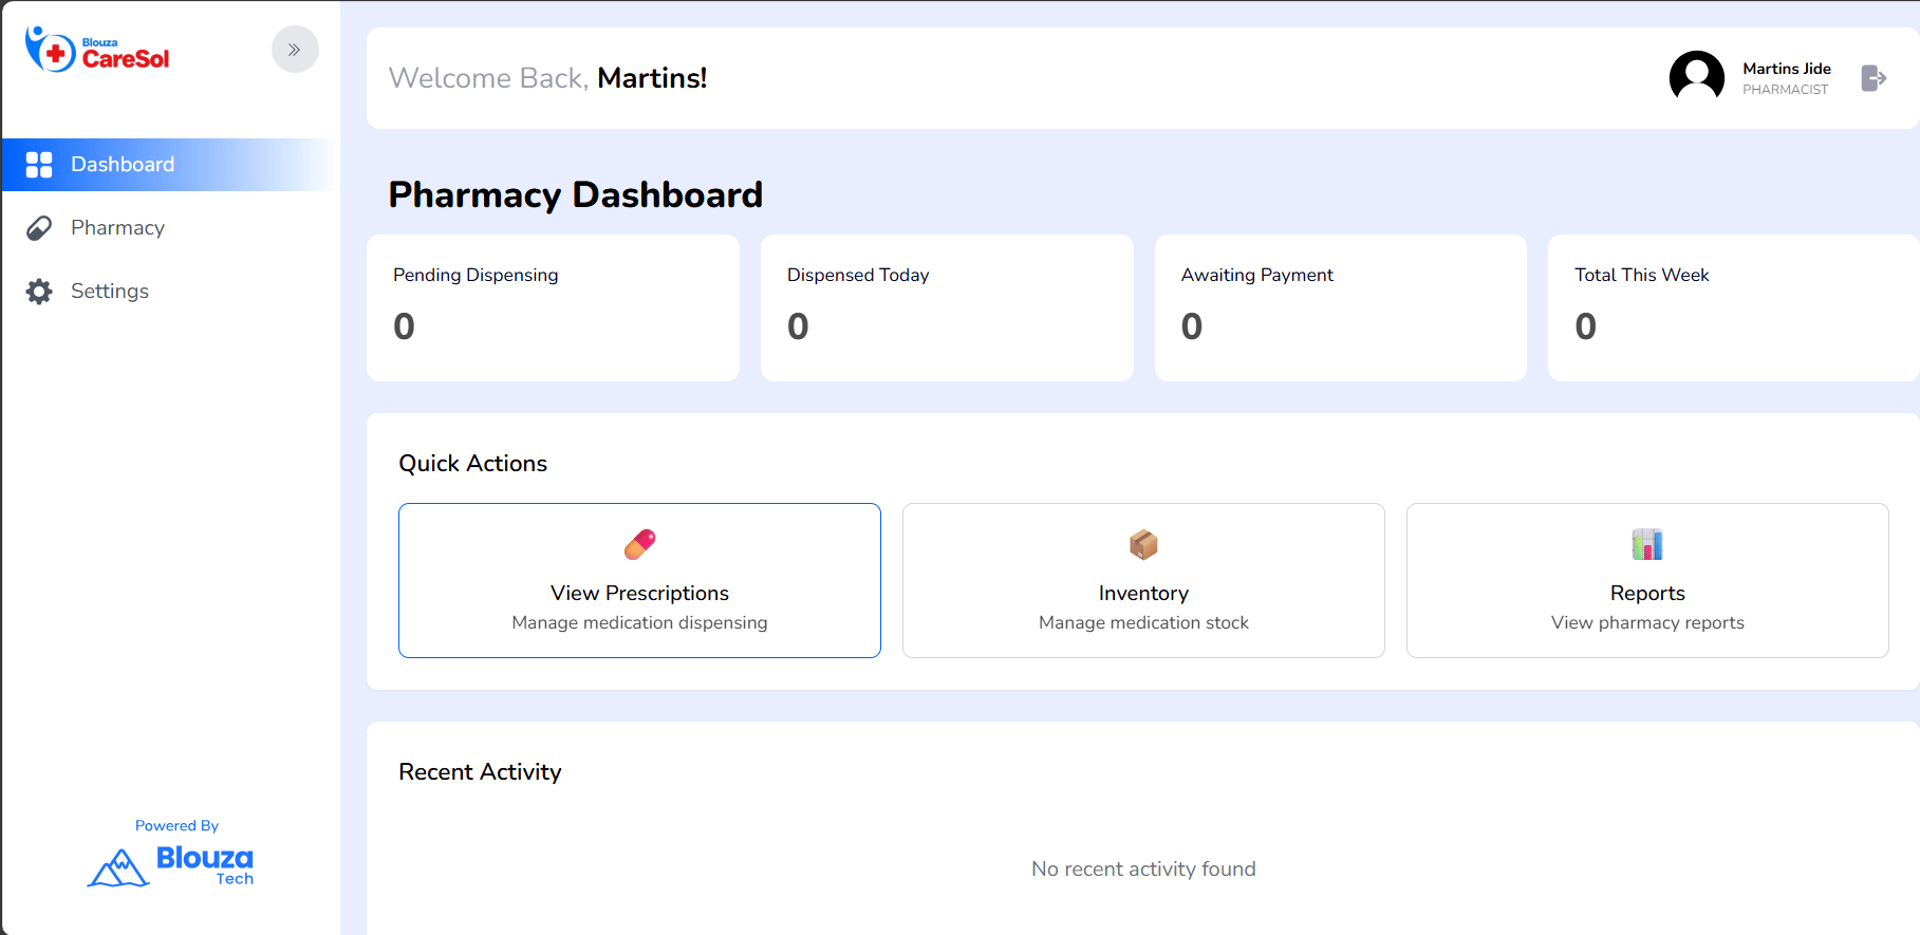Go to the Pharmacy menu item
1920x935 pixels.
coord(117,228)
